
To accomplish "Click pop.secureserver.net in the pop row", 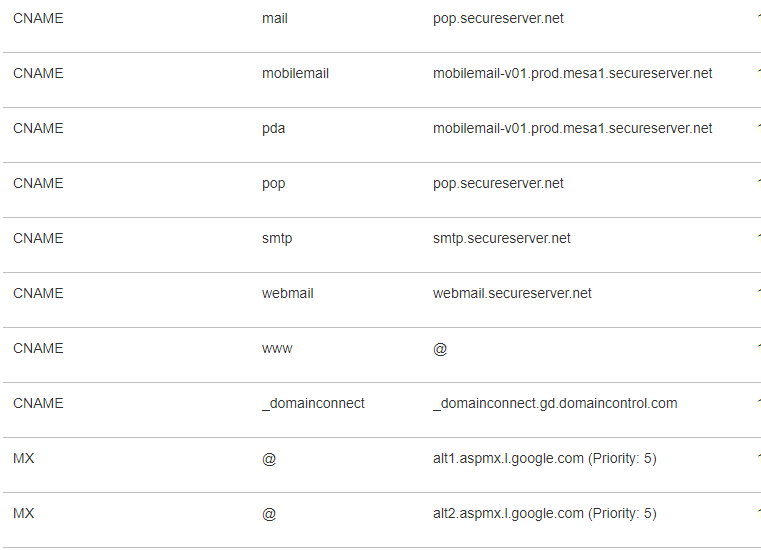I will [498, 184].
